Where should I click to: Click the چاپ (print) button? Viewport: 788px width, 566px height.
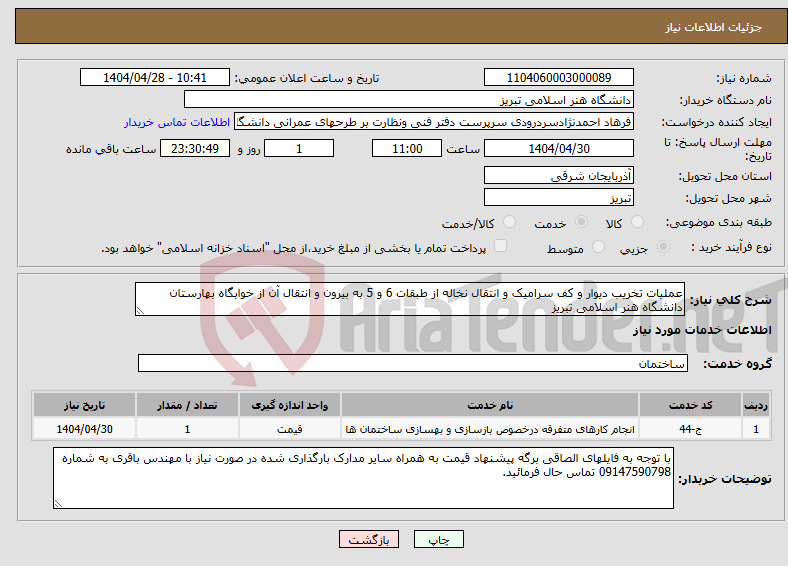438,539
